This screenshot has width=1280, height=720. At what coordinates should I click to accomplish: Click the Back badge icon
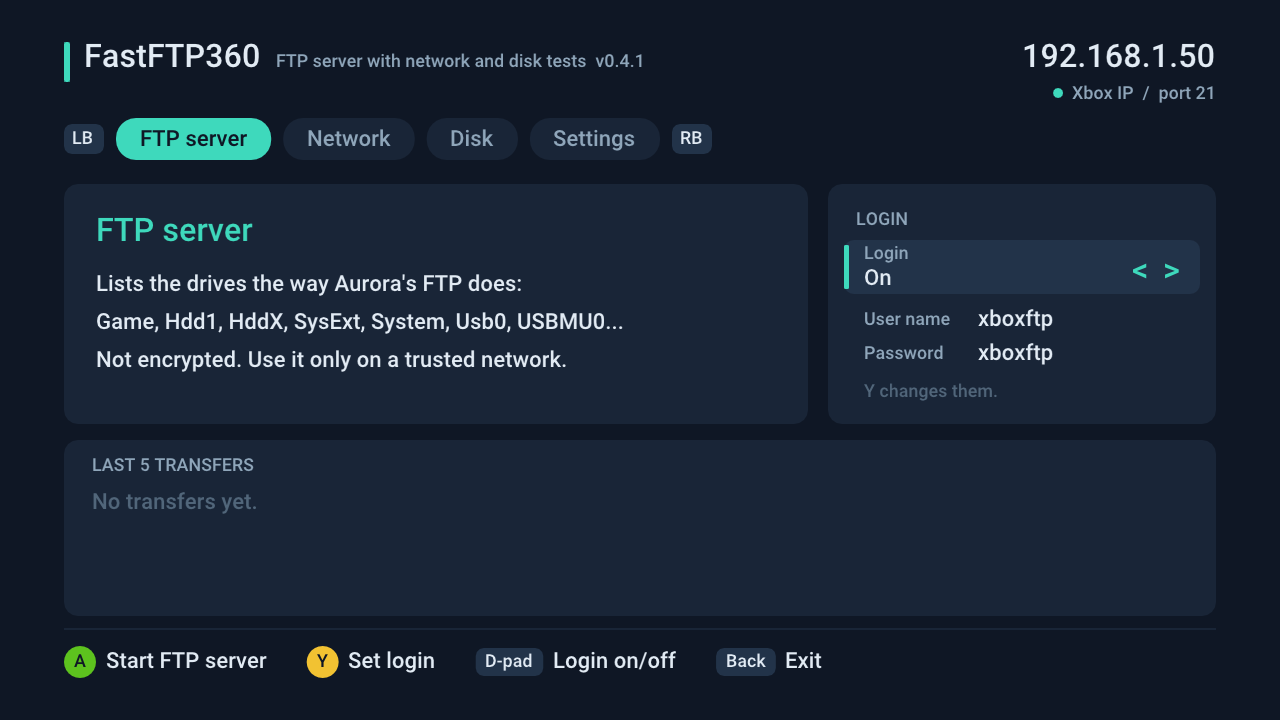(746, 661)
